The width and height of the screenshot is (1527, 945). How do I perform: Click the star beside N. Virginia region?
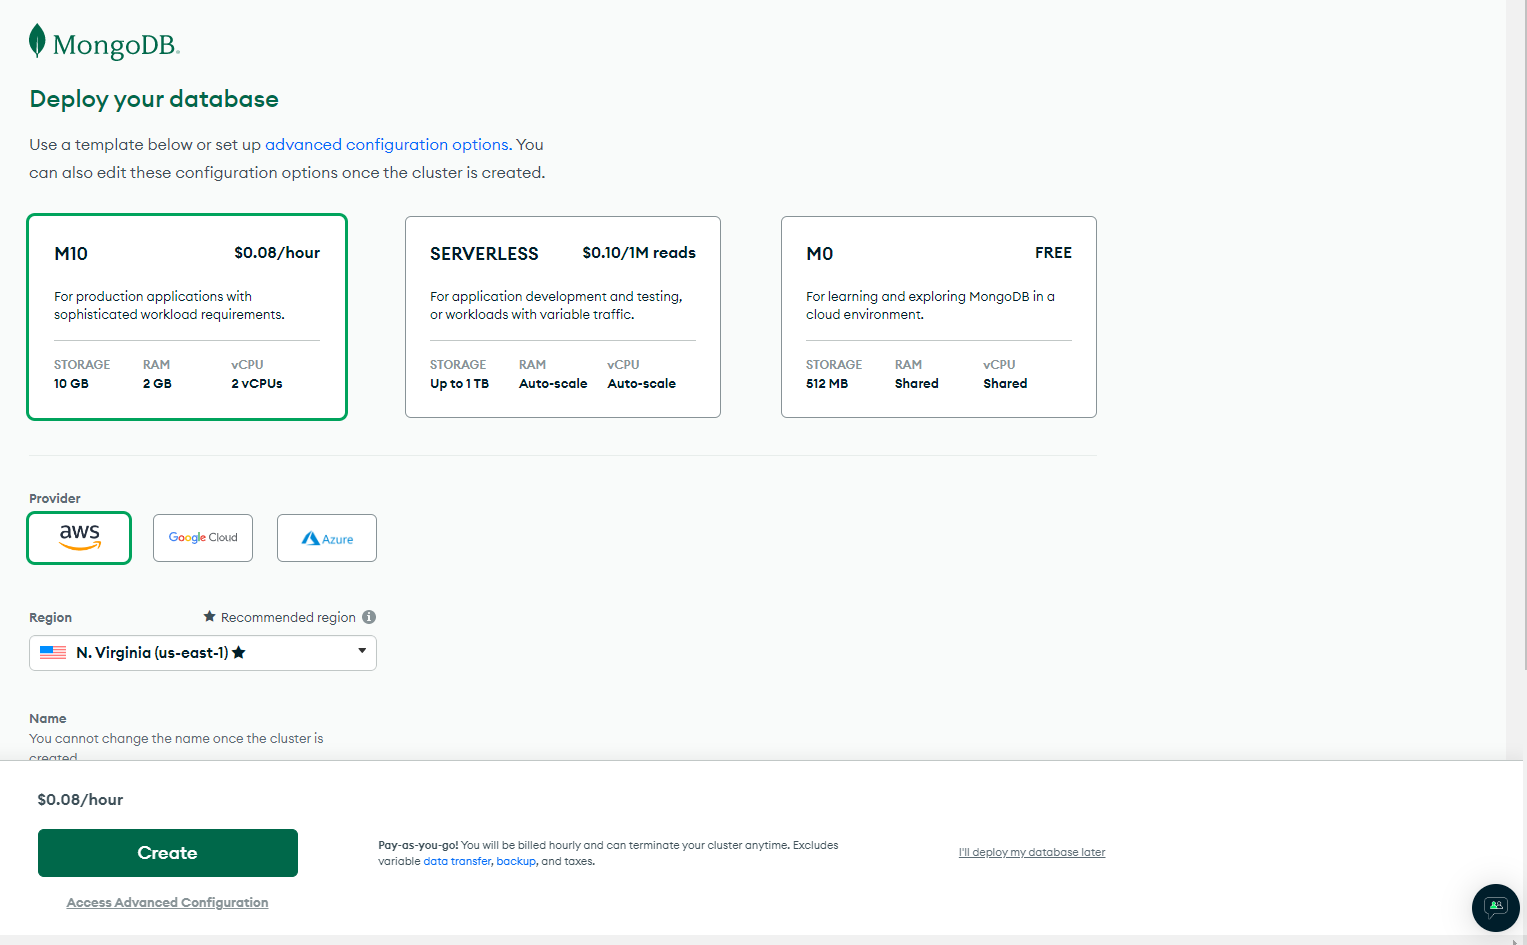click(239, 653)
